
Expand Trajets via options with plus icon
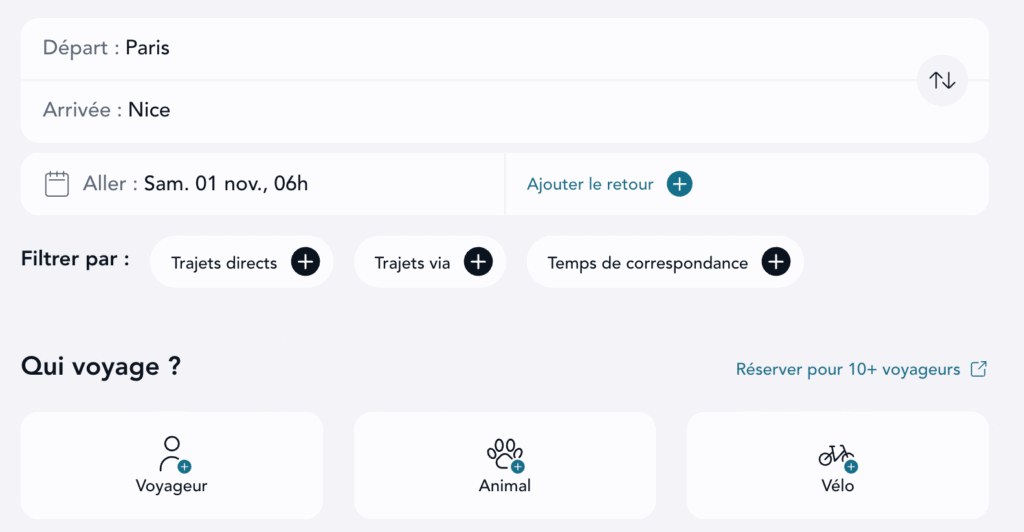tap(478, 263)
